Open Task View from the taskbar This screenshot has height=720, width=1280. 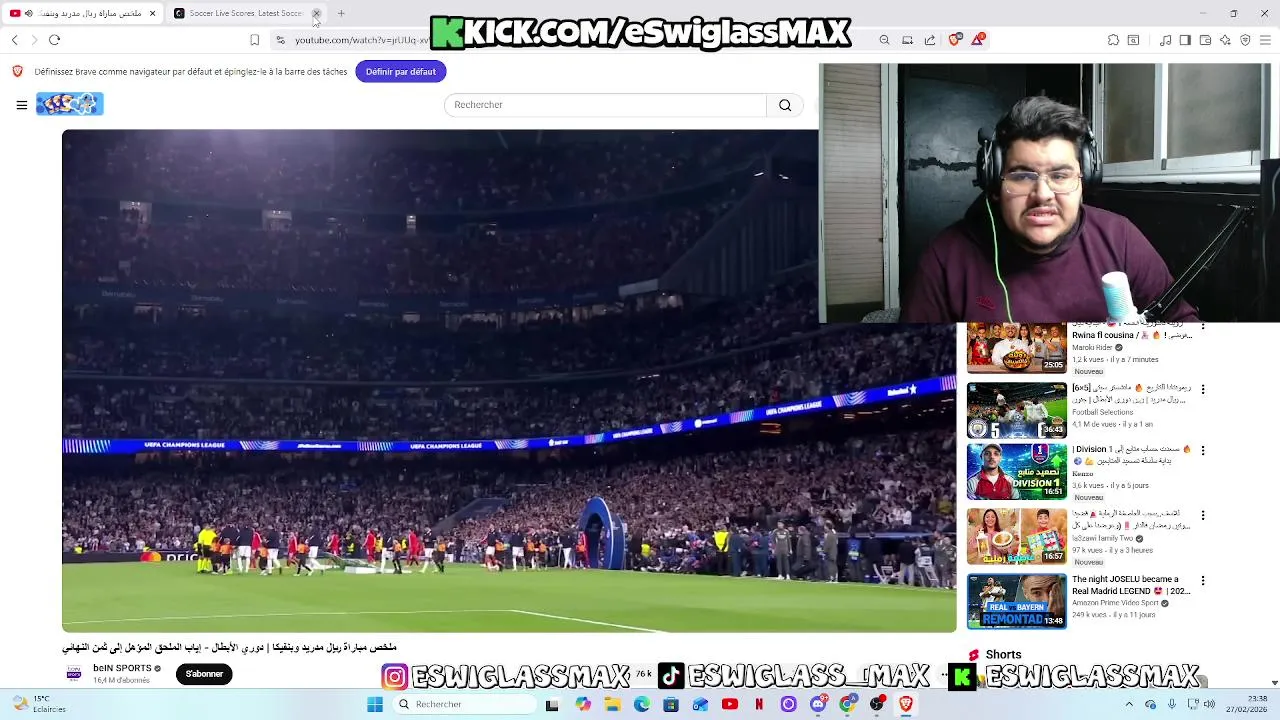coord(552,704)
